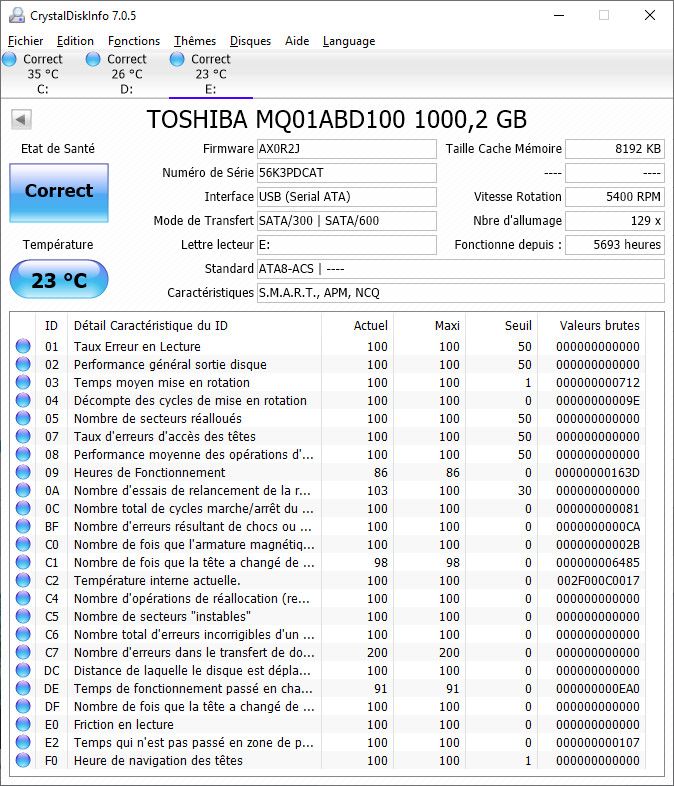Switch to the C: disk tab at 35 °C
The height and width of the screenshot is (786, 674).
click(43, 74)
